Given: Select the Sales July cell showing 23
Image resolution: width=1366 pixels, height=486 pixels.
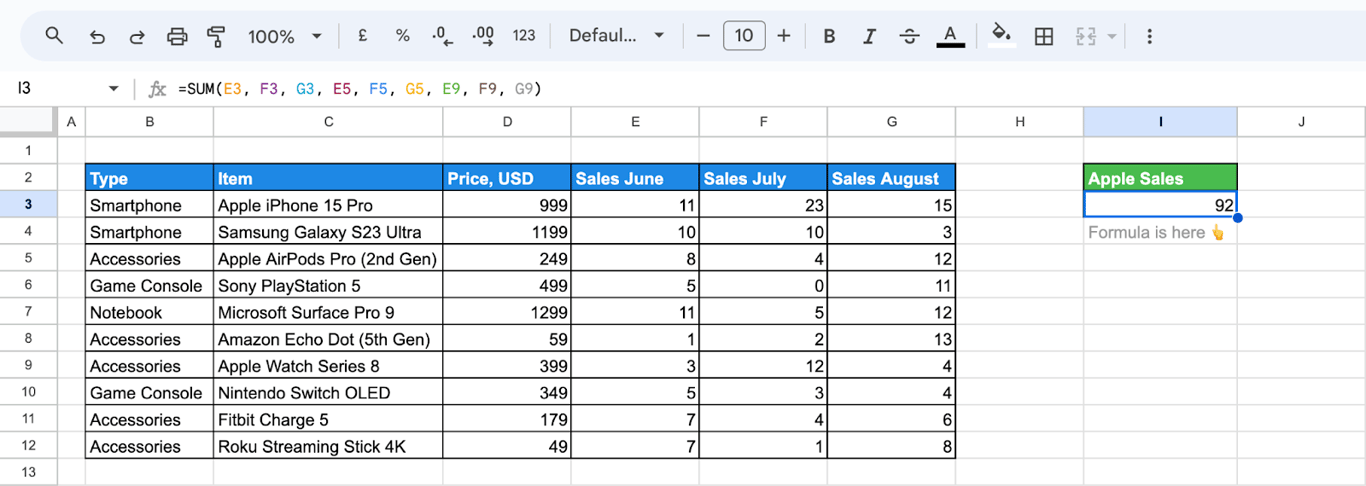Looking at the screenshot, I should 763,205.
